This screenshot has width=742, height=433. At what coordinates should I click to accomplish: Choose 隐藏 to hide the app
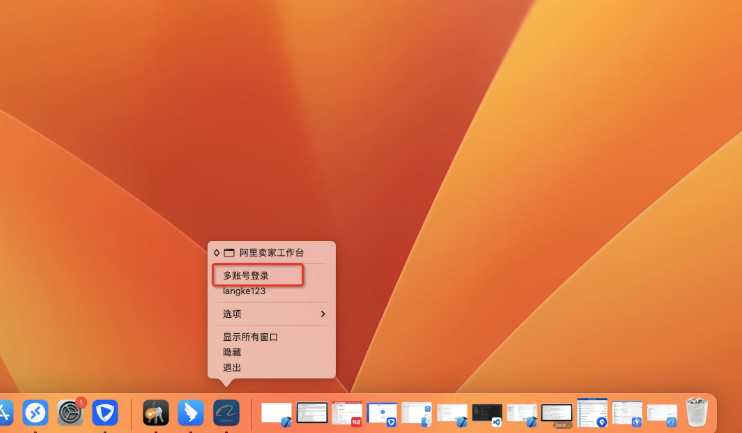(232, 352)
